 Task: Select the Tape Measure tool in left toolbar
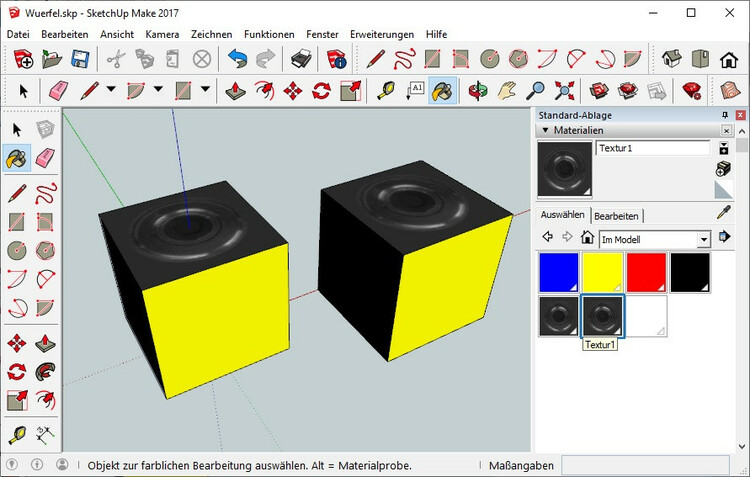[17, 435]
